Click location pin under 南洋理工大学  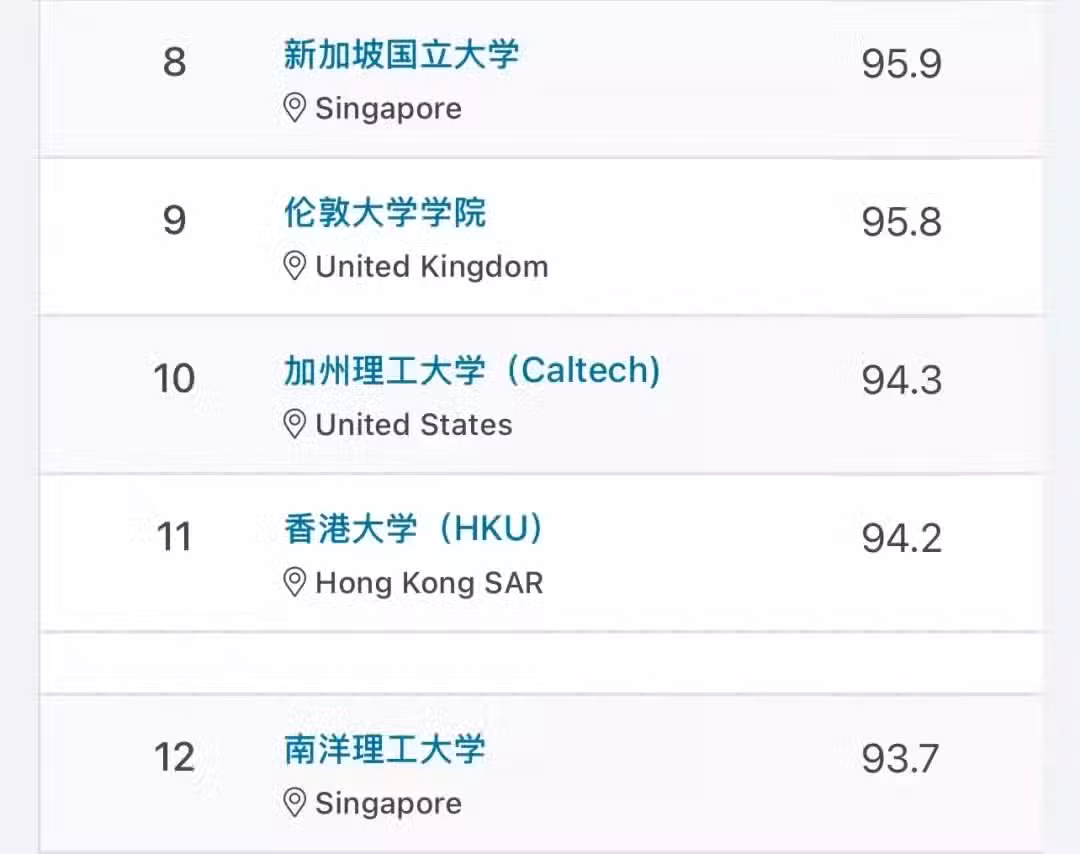click(x=295, y=803)
